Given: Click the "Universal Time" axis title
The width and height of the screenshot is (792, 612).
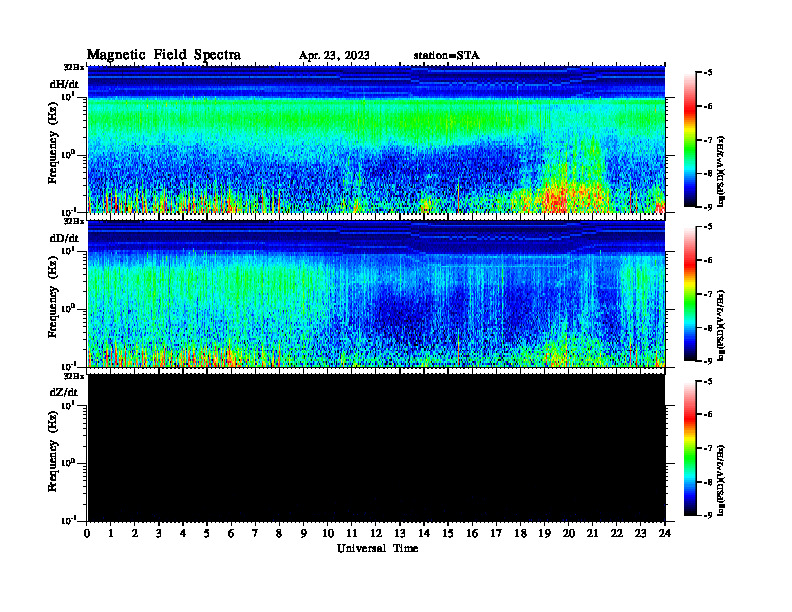Looking at the screenshot, I should pyautogui.click(x=378, y=548).
